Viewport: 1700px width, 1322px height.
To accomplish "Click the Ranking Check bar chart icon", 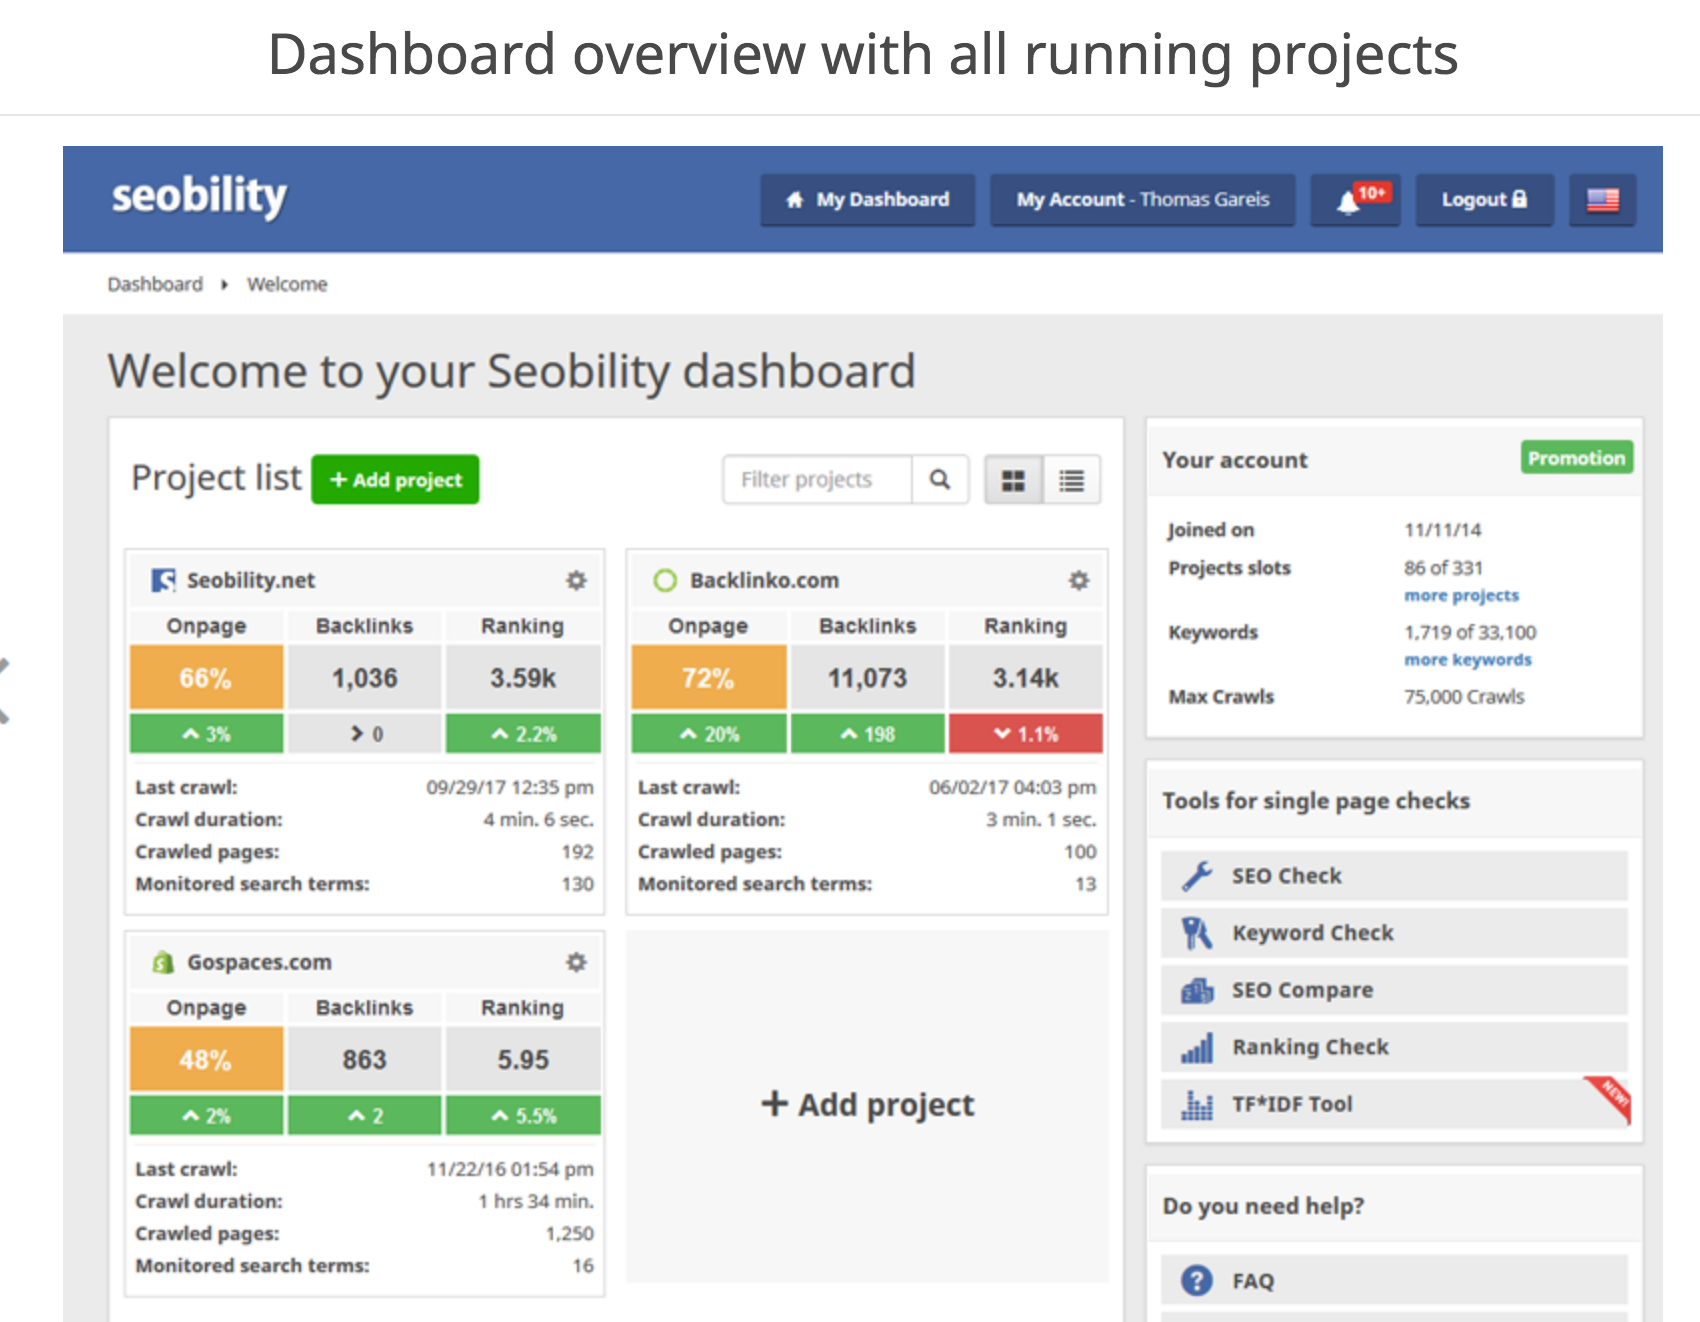I will coord(1197,1047).
